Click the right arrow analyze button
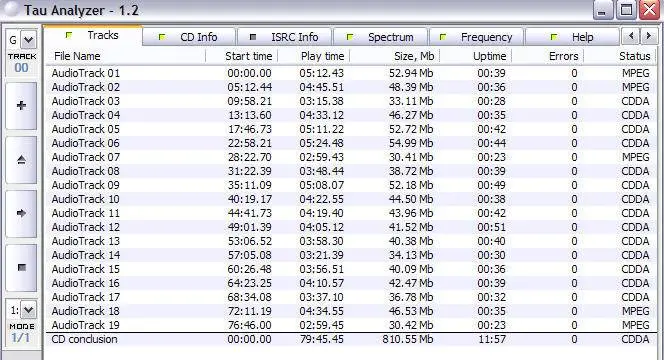The width and height of the screenshot is (664, 360). [21, 213]
